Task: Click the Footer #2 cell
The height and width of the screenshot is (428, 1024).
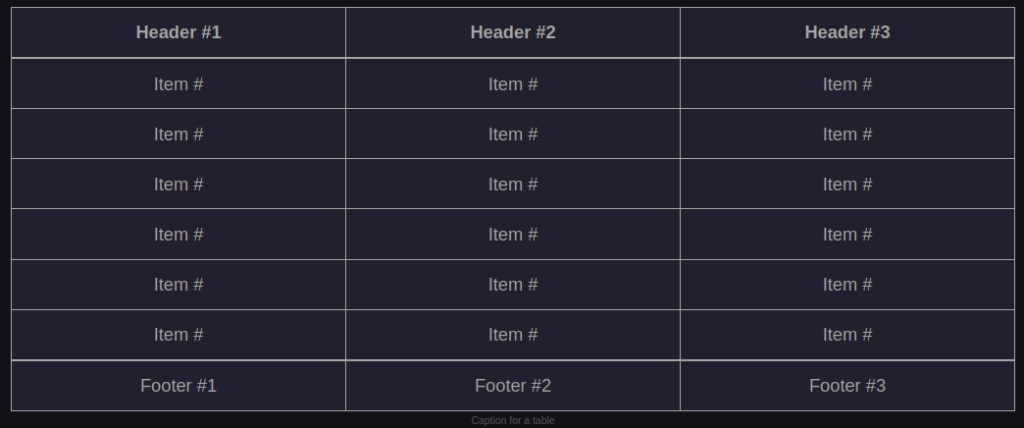Action: point(512,385)
